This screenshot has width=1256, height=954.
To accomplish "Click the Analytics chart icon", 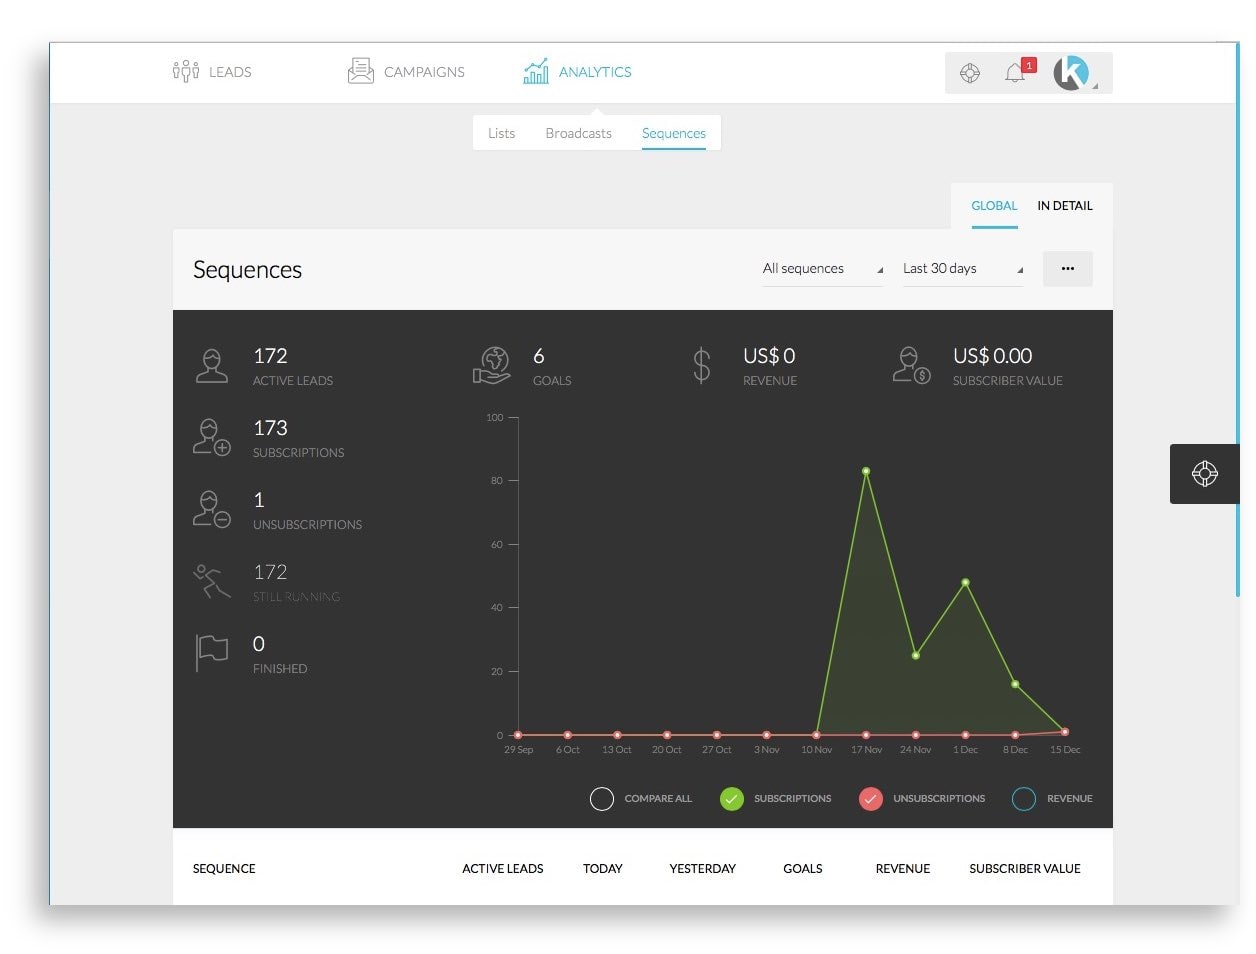I will tap(536, 71).
